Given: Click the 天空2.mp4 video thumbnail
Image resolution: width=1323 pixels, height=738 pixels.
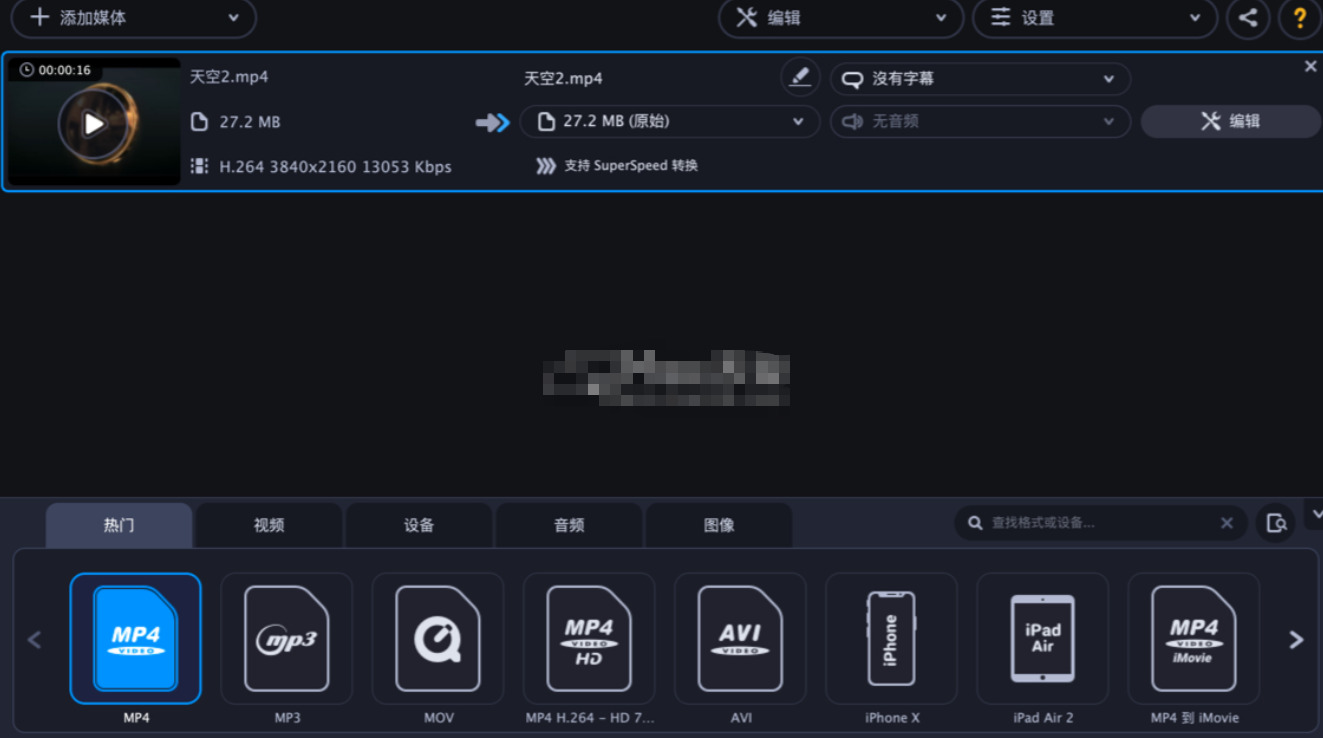Looking at the screenshot, I should click(94, 121).
